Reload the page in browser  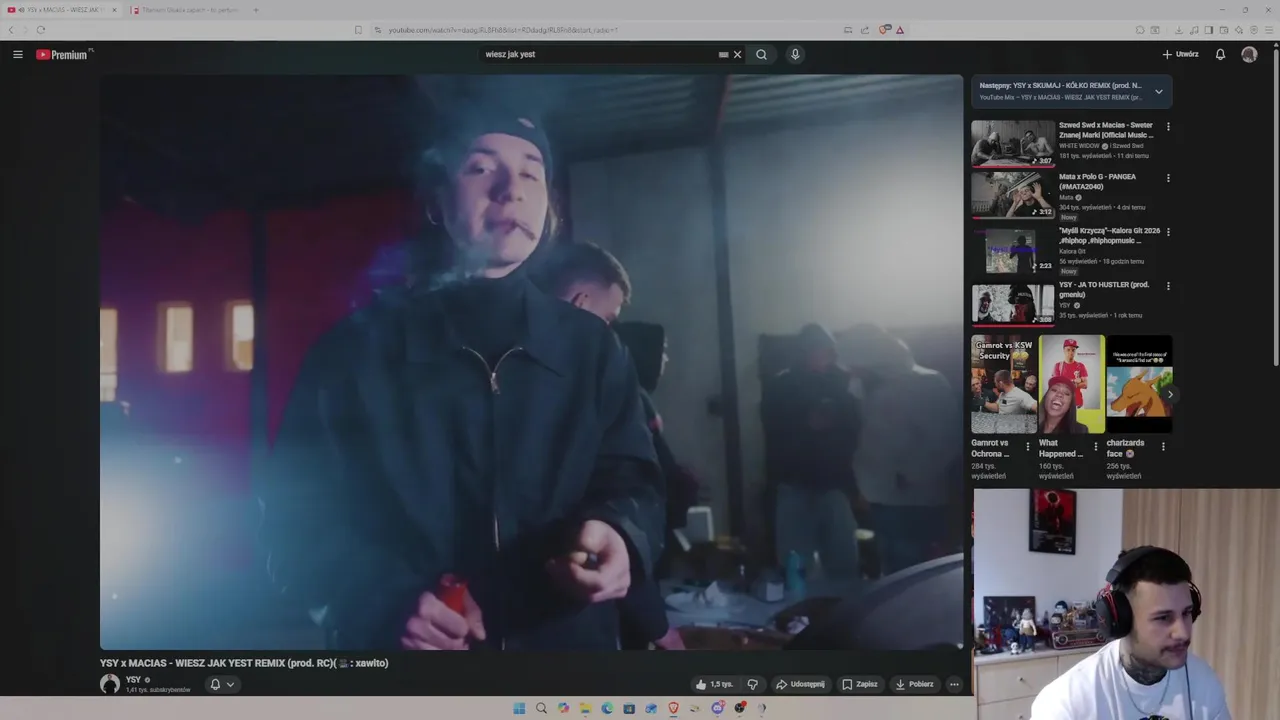tap(40, 30)
